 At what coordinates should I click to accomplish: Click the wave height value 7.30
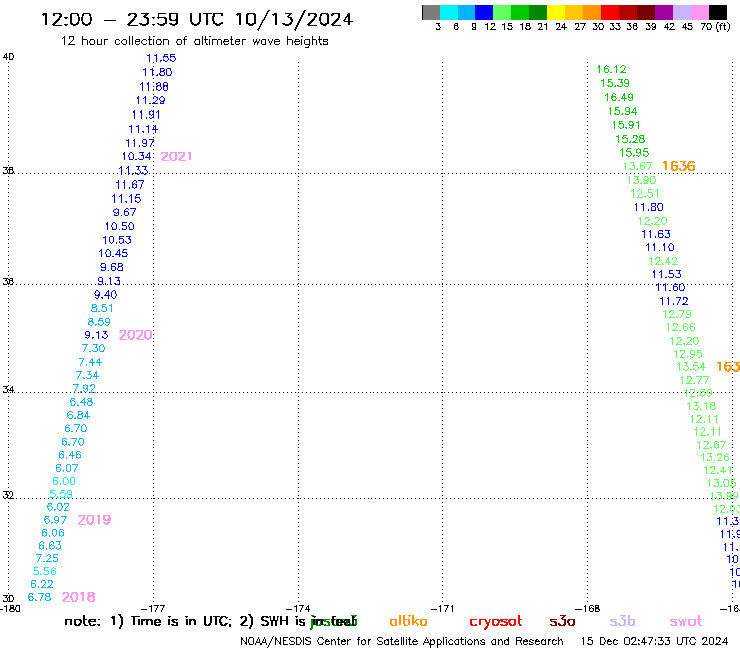pos(93,348)
